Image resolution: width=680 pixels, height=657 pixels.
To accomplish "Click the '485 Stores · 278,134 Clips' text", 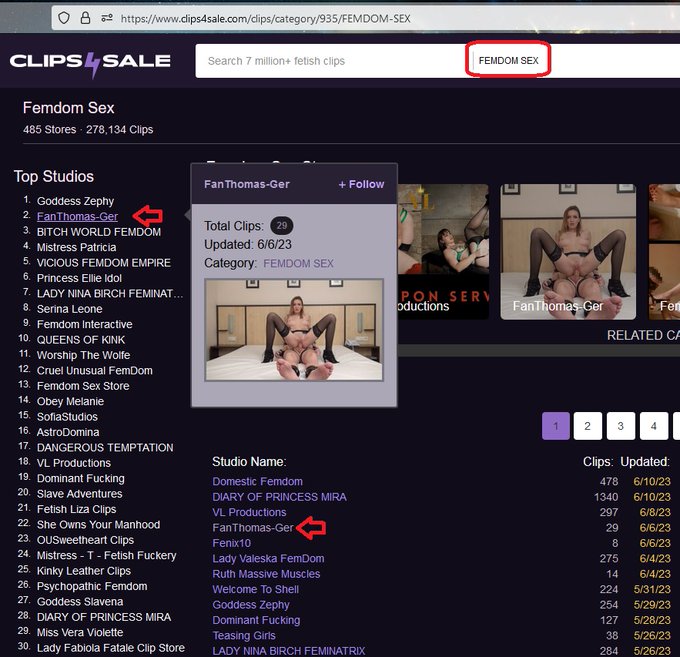I will (88, 130).
